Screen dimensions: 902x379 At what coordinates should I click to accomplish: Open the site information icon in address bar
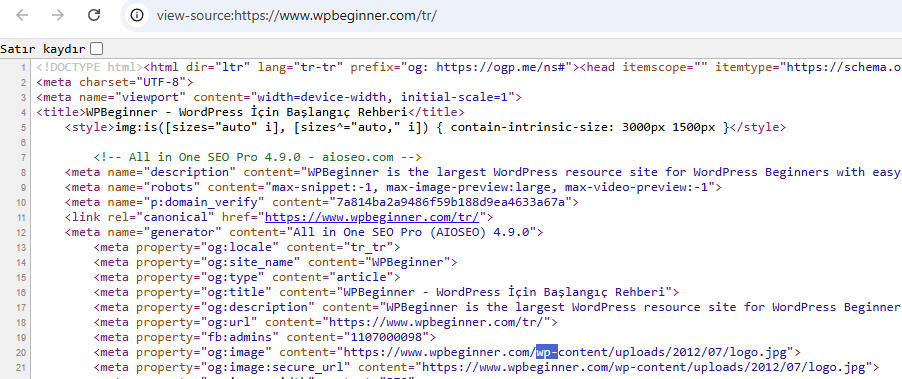137,16
